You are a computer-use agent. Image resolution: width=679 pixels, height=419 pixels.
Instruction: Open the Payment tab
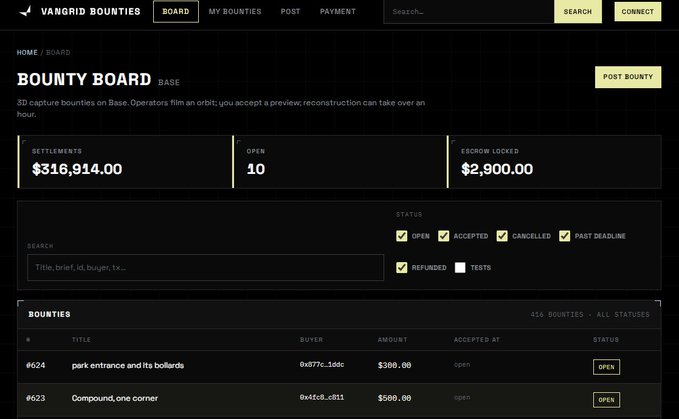[338, 12]
